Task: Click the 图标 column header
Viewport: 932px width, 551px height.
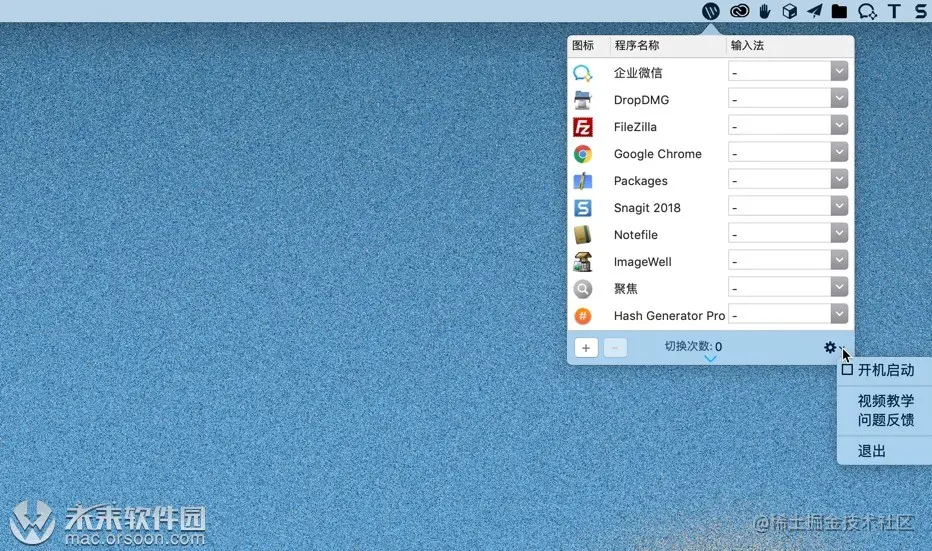Action: pos(583,45)
